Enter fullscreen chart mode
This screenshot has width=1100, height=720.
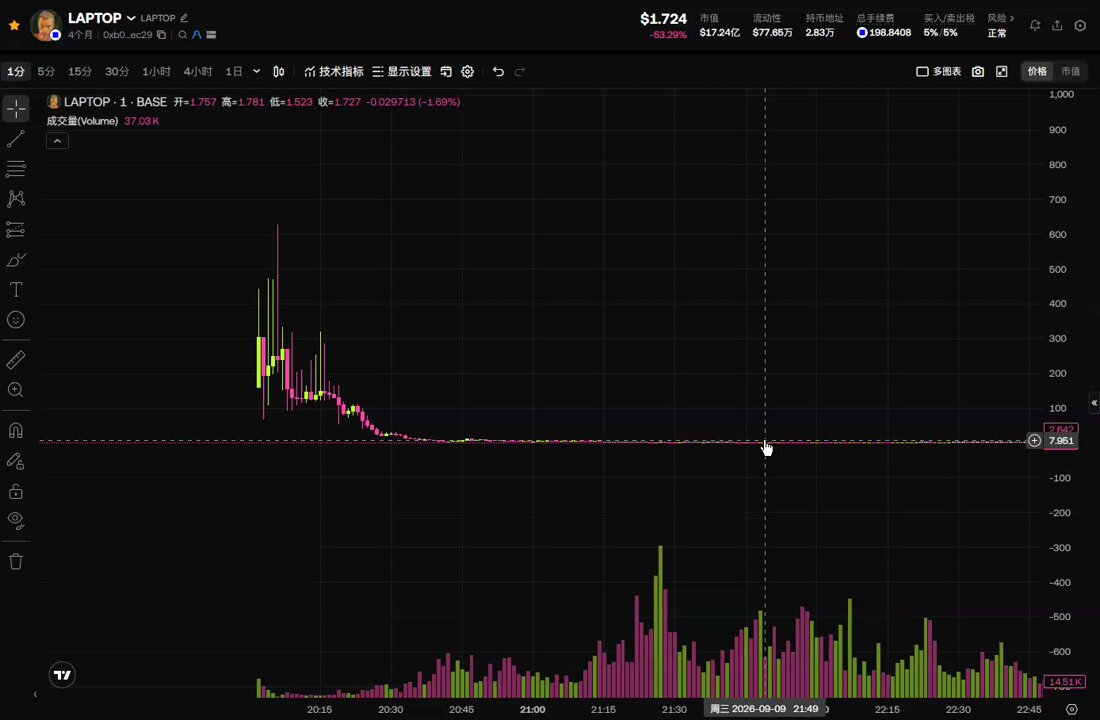(1002, 72)
